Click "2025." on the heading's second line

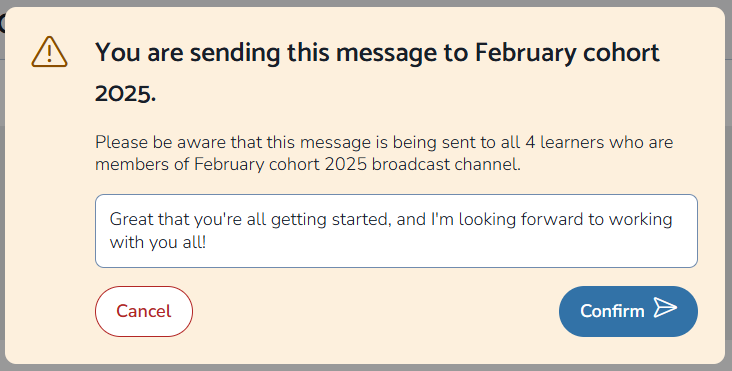(126, 94)
